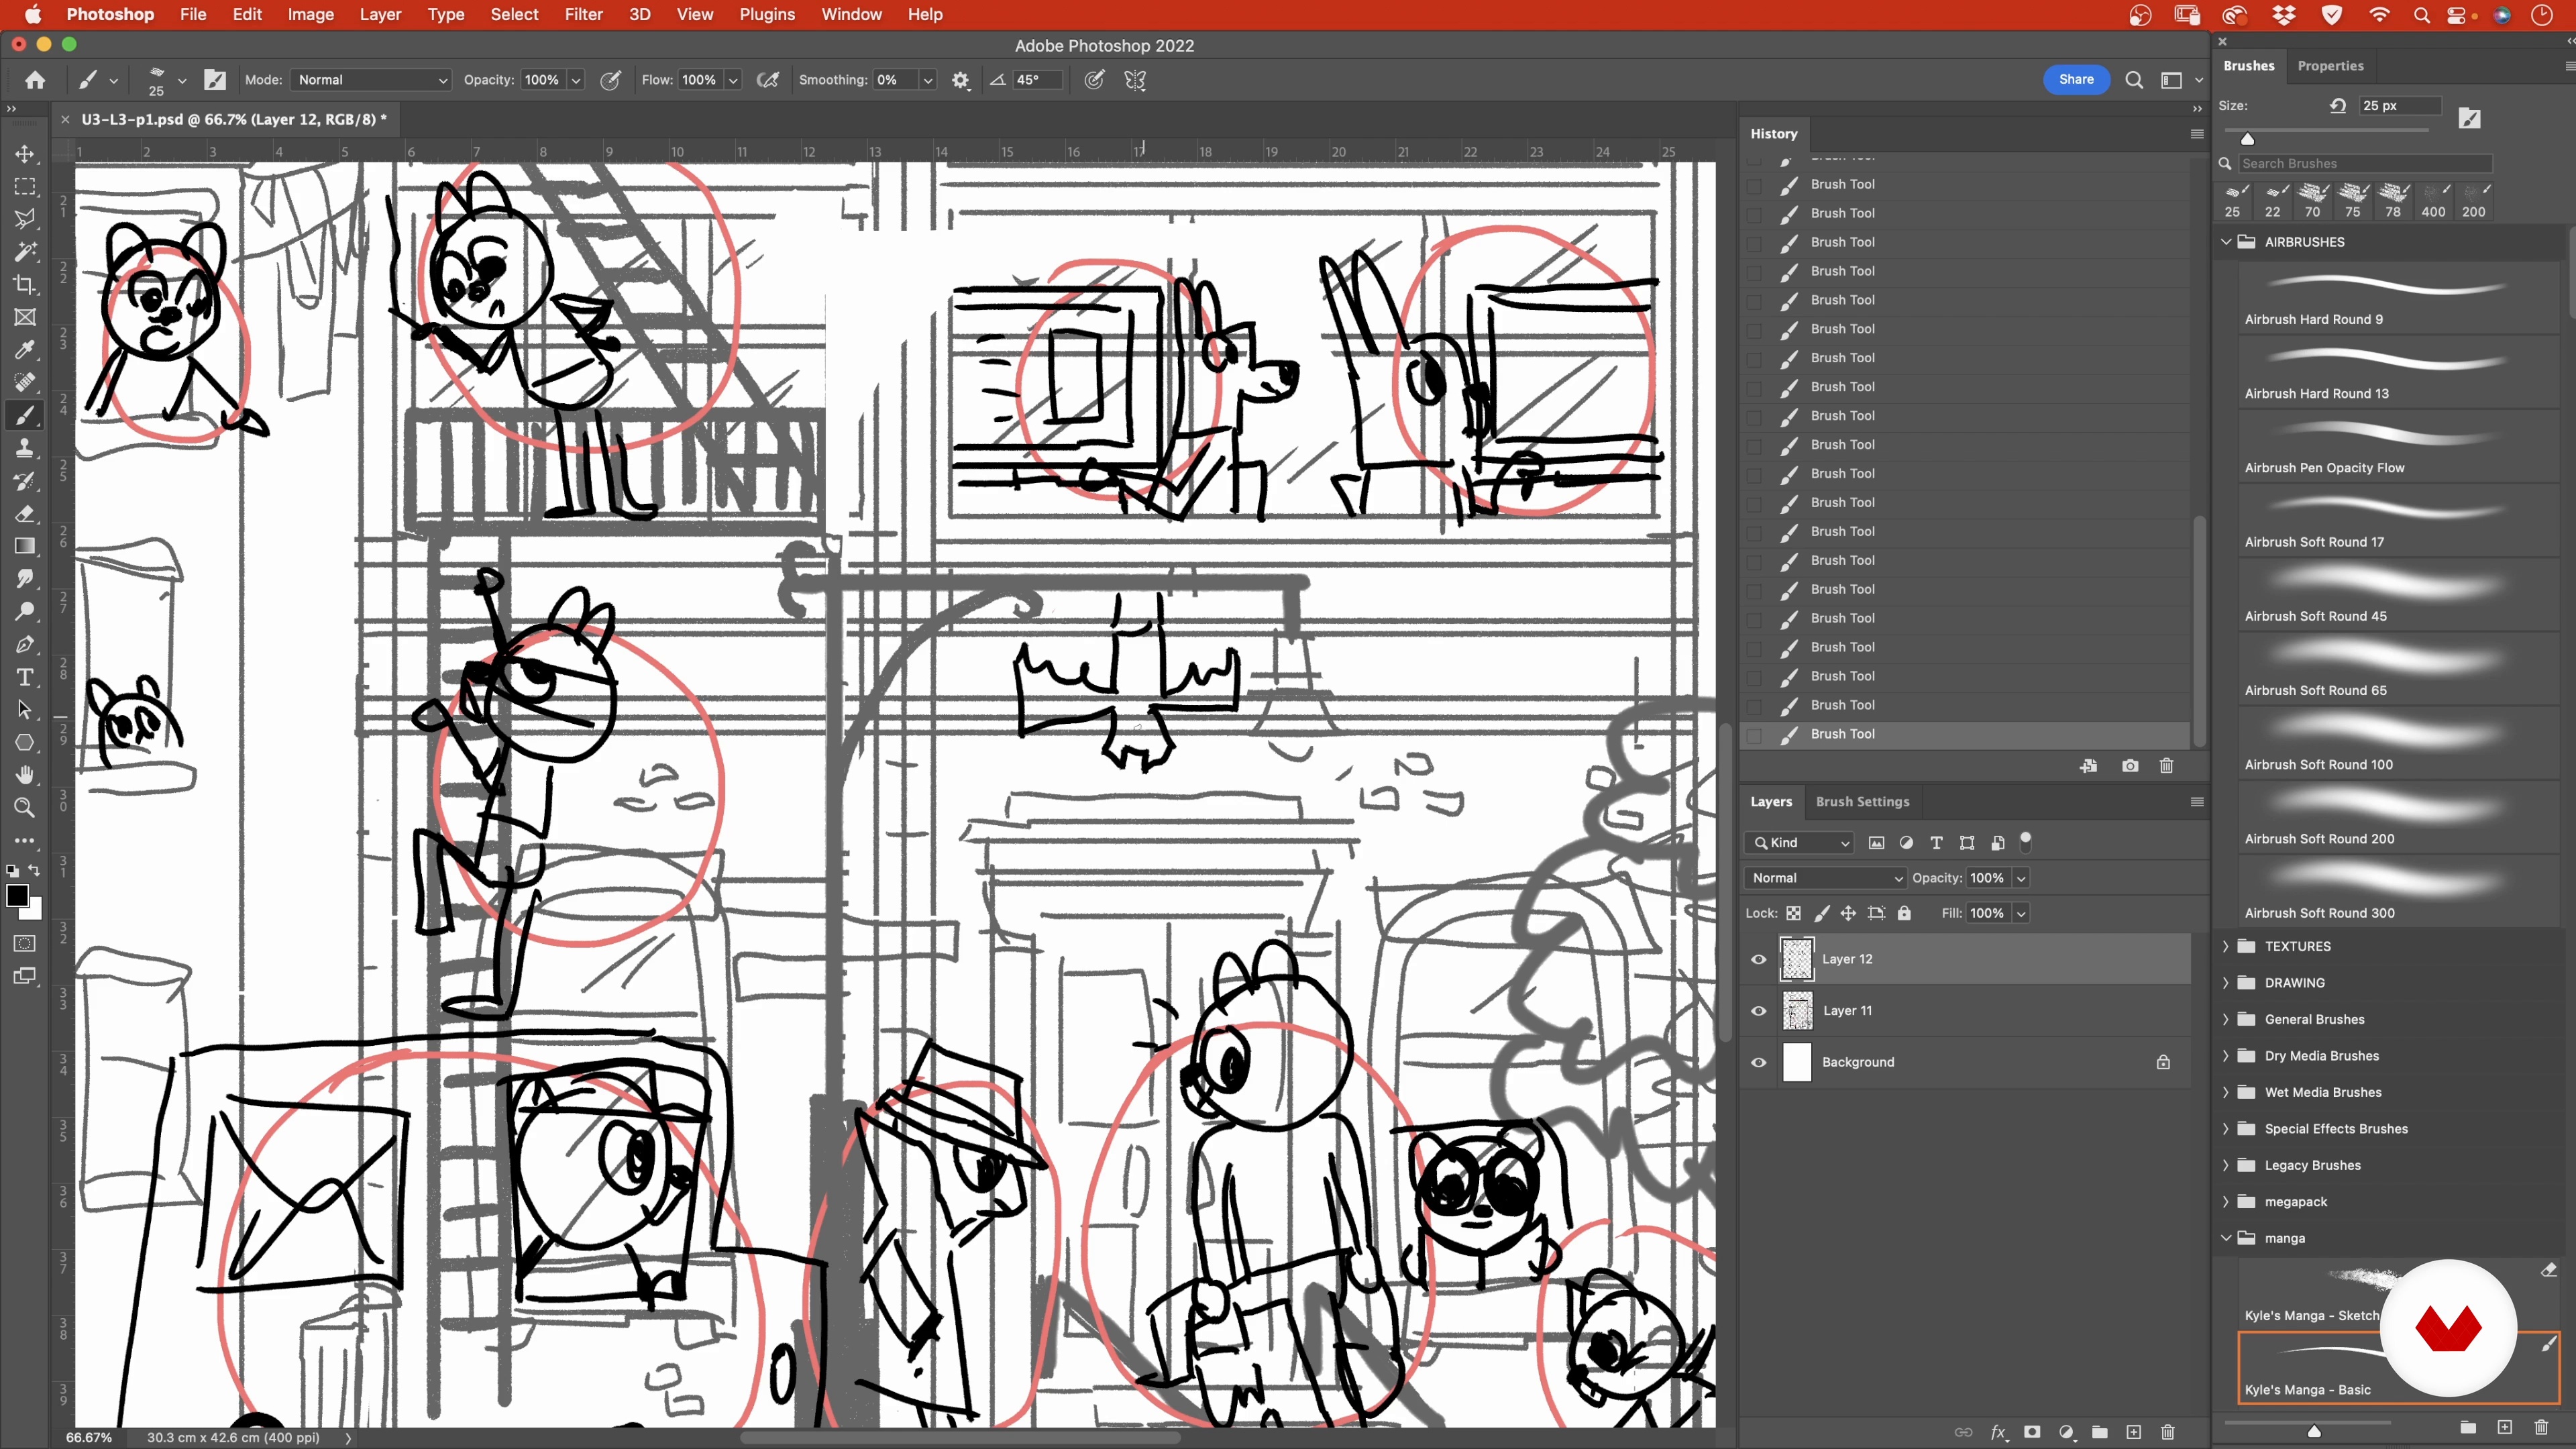Hide Layer 11 visibility eye
2576x1449 pixels.
pyautogui.click(x=1758, y=1011)
